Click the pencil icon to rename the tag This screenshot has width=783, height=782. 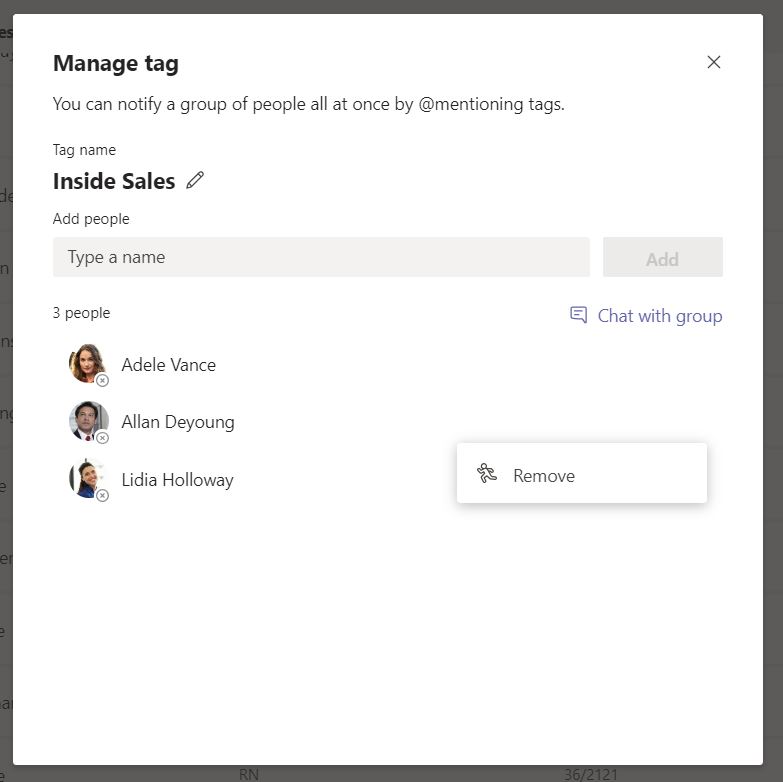[x=195, y=180]
